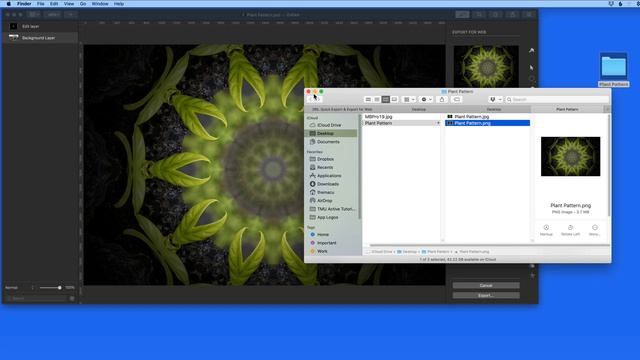This screenshot has width=640, height=360.
Task: Click Export button in Pixelmator export panel
Action: click(486, 295)
